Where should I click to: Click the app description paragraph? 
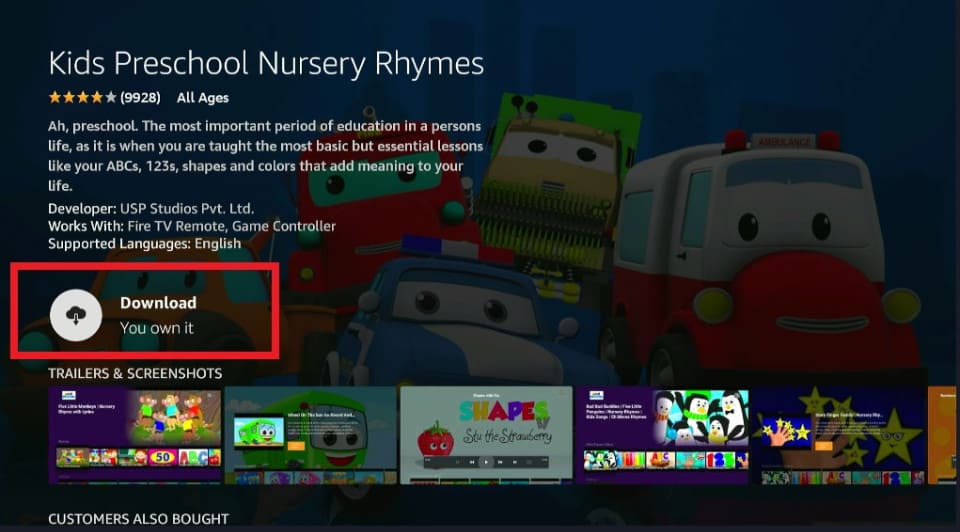(x=266, y=155)
